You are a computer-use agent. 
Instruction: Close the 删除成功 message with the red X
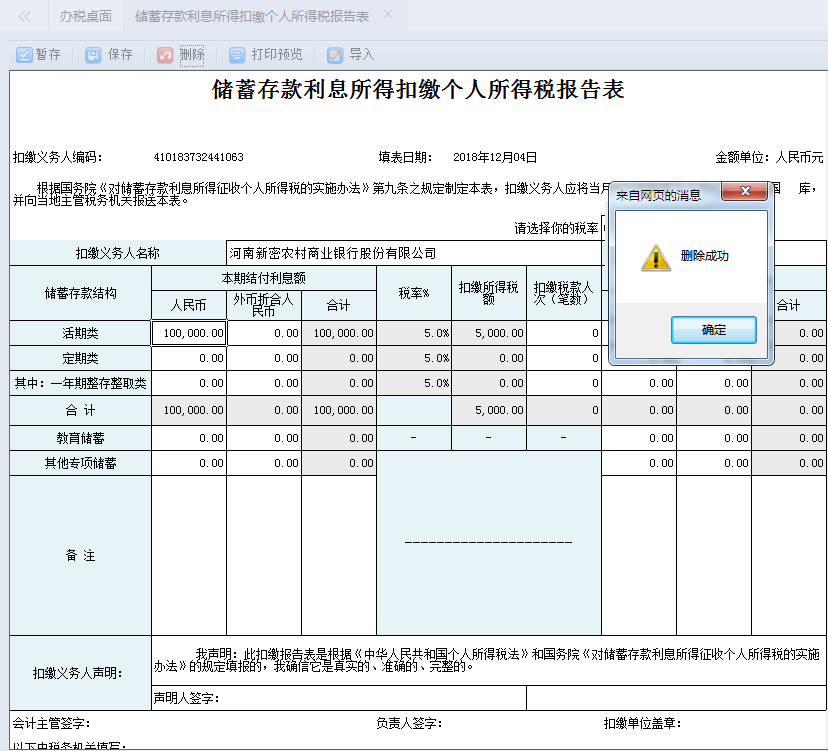(x=745, y=192)
